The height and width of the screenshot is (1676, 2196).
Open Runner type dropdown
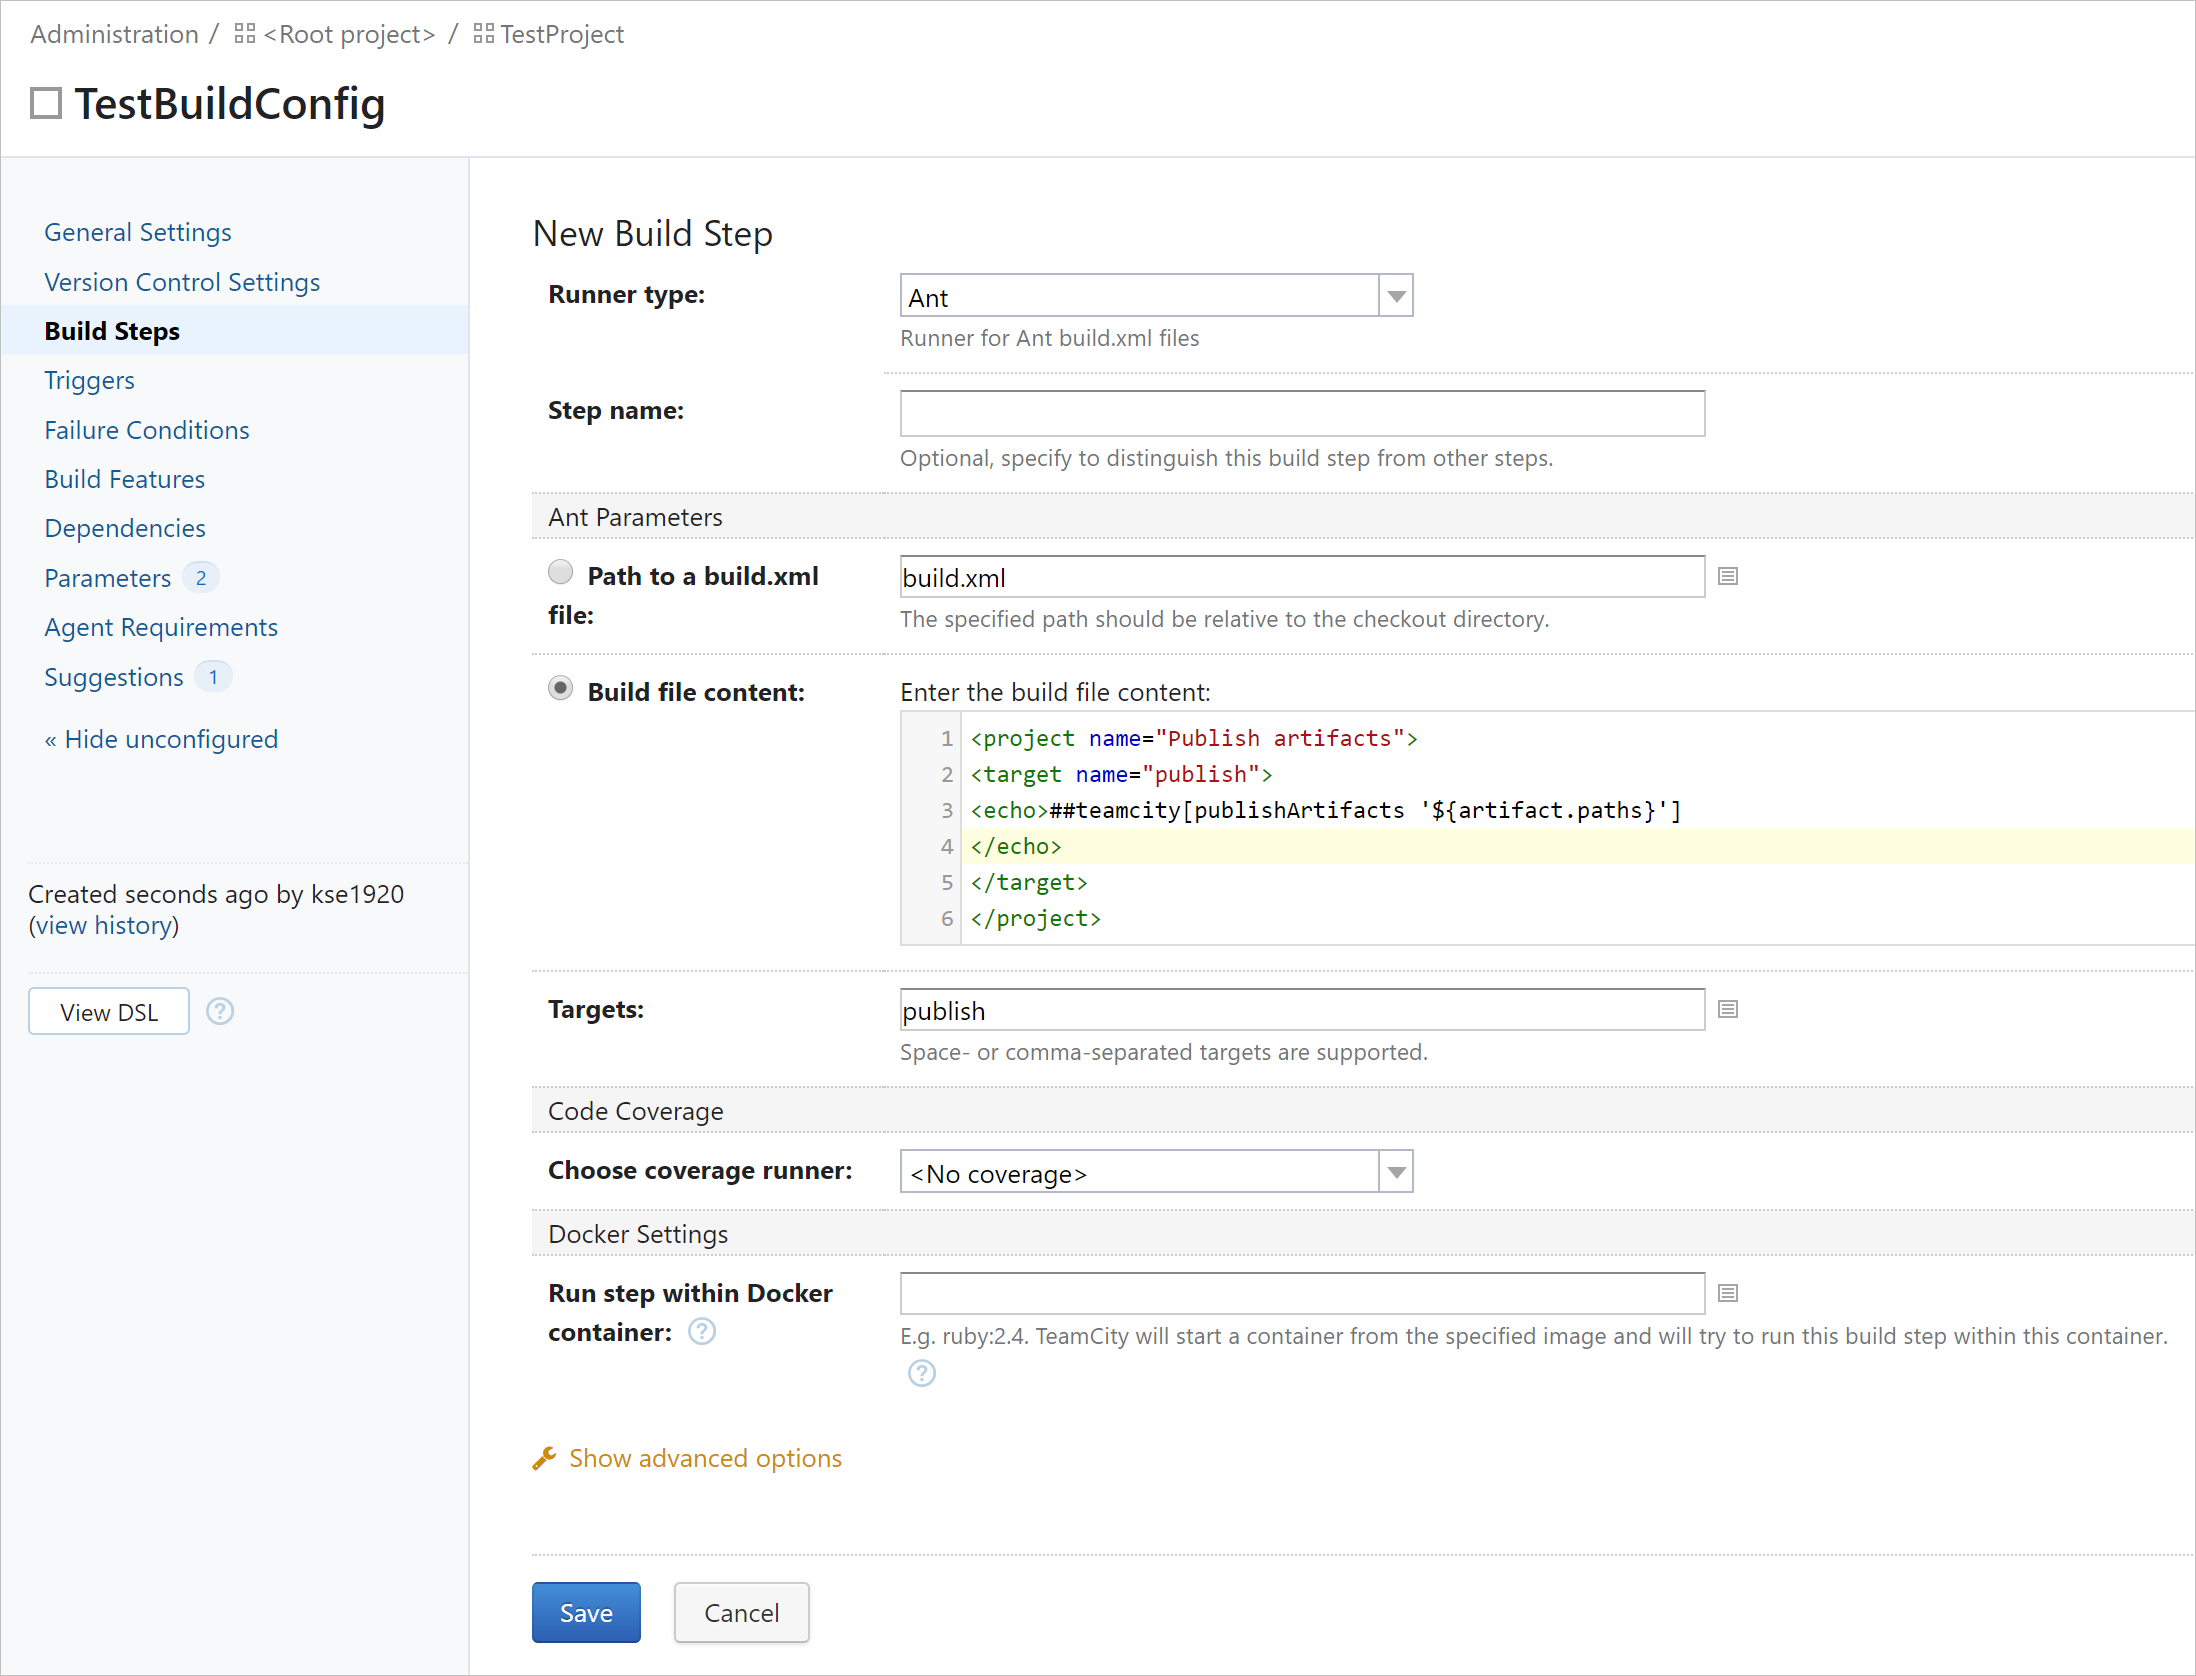tap(1156, 296)
